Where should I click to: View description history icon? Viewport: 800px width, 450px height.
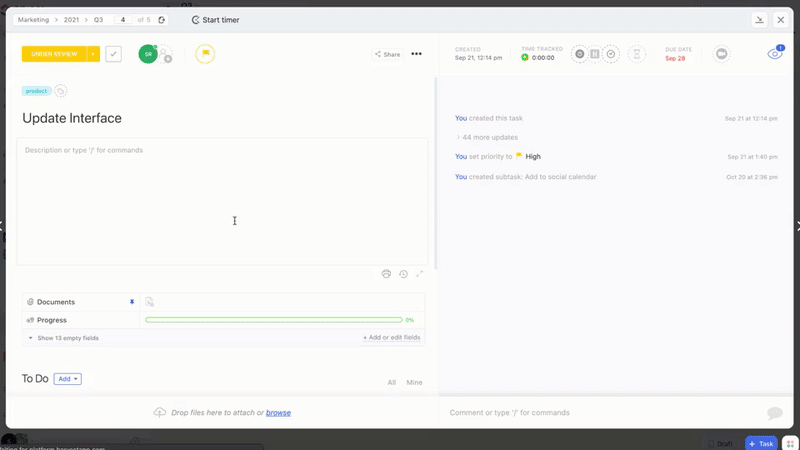click(403, 274)
